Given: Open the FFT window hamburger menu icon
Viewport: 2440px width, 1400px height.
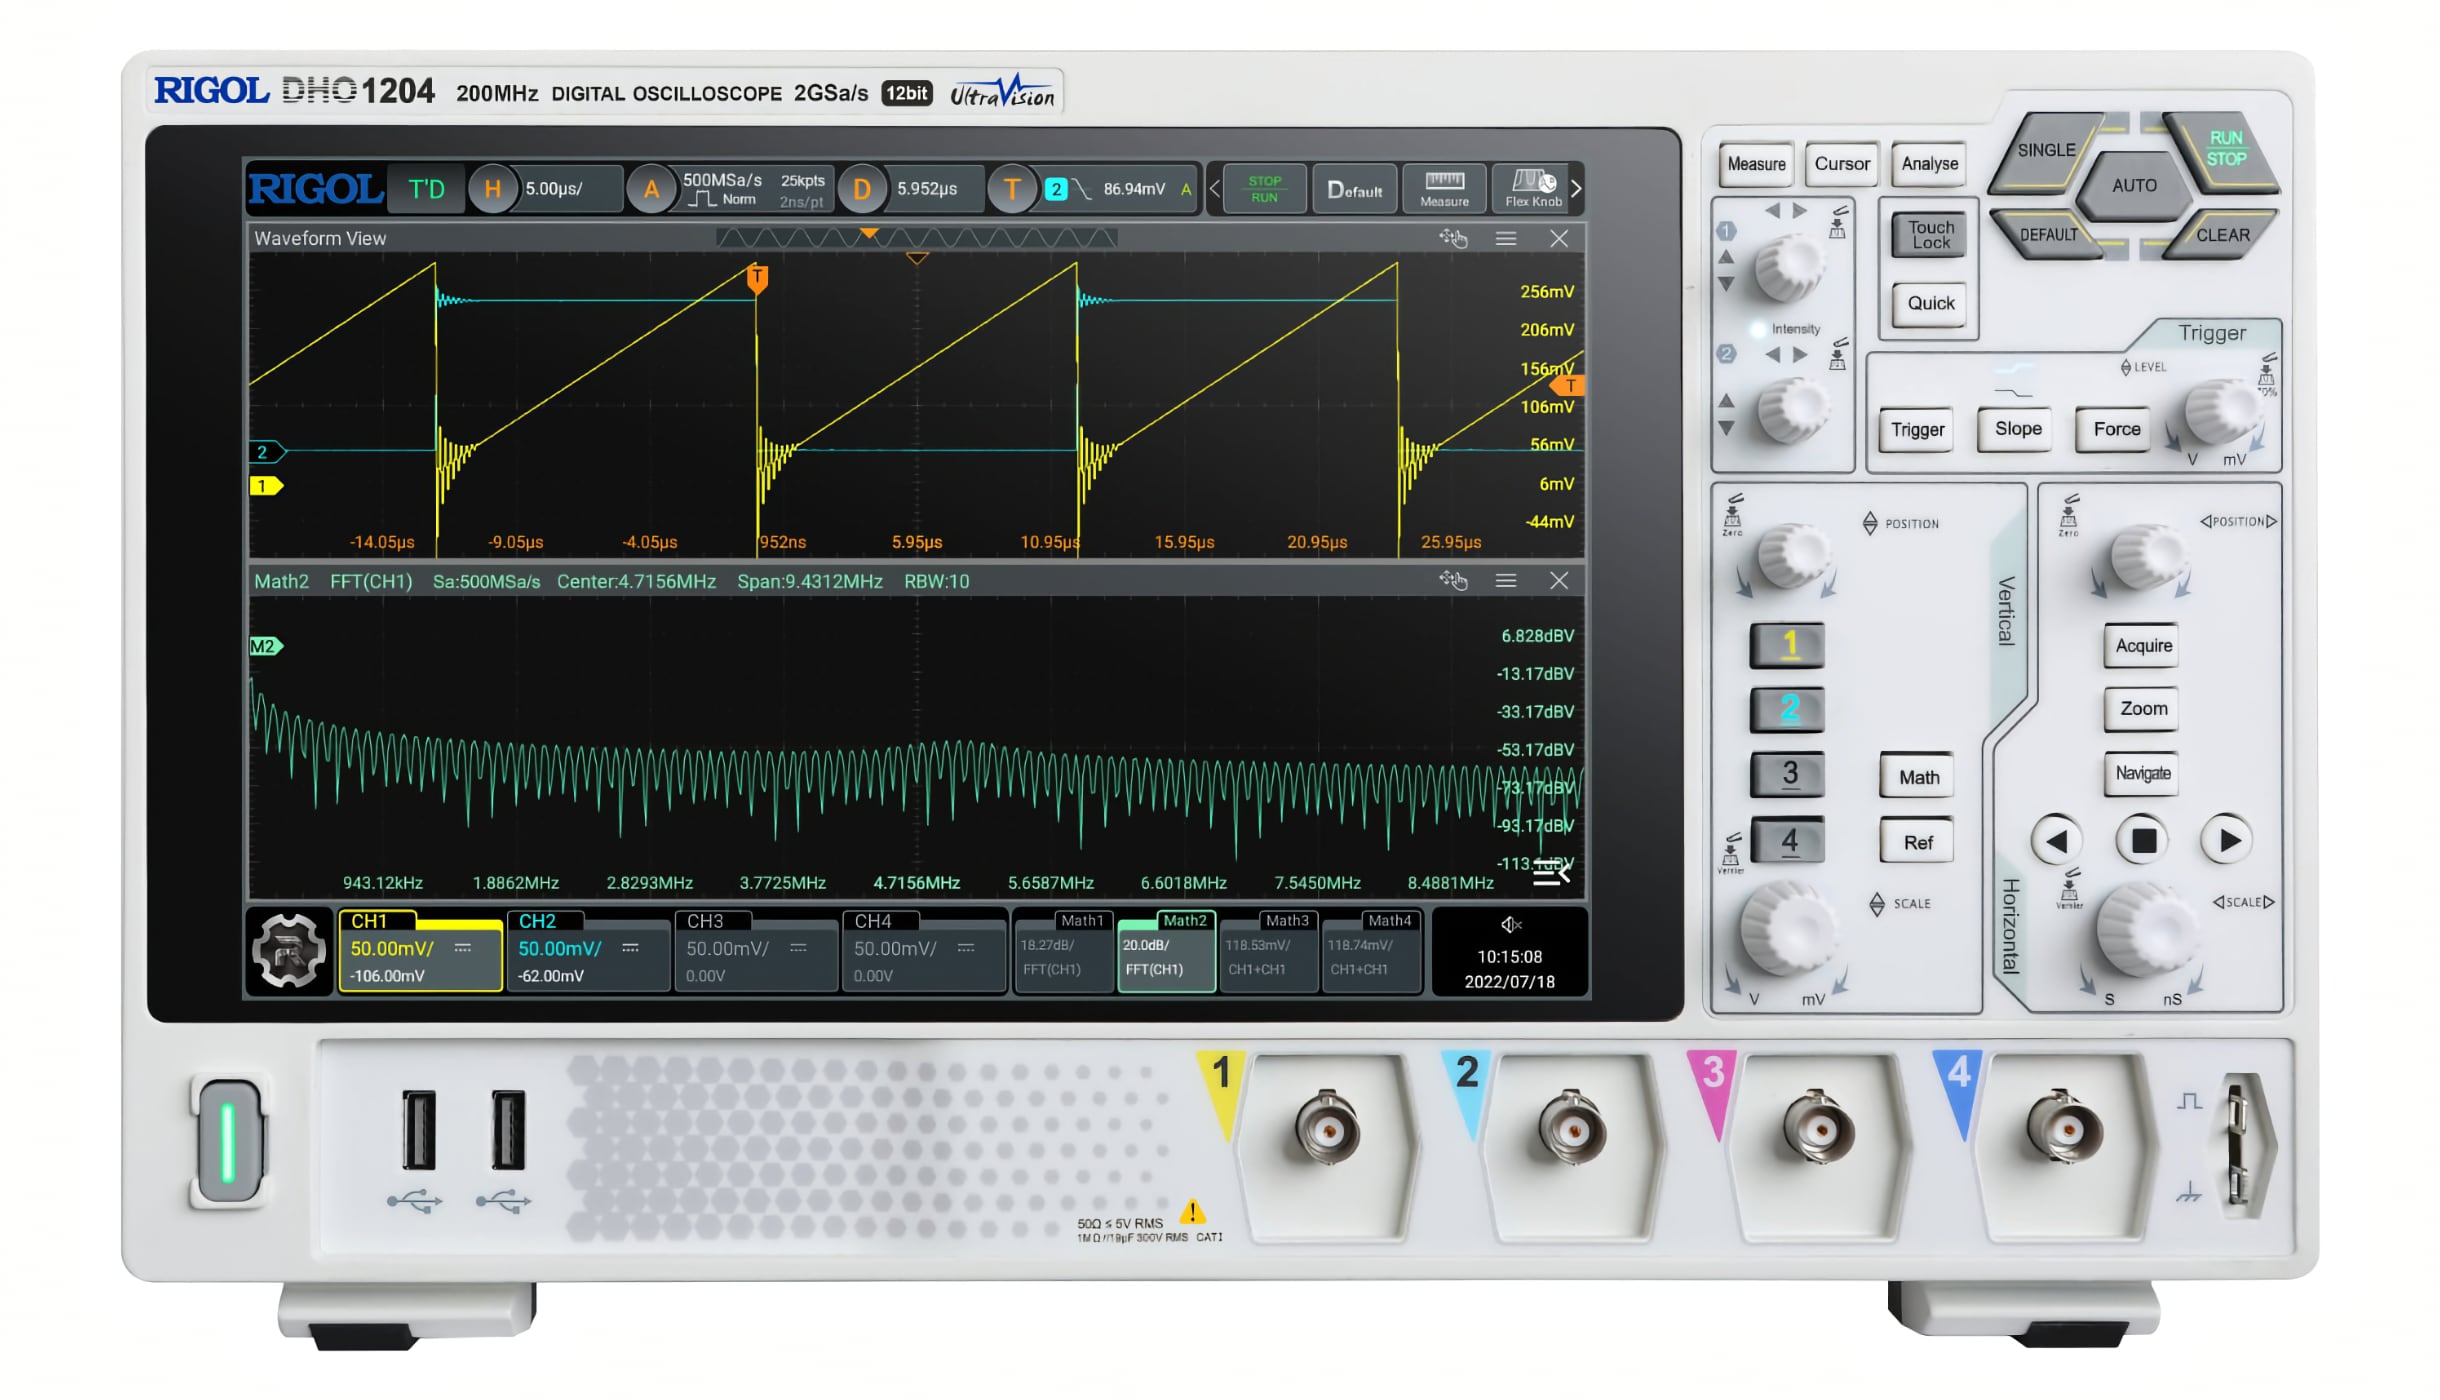Looking at the screenshot, I should [x=1506, y=581].
